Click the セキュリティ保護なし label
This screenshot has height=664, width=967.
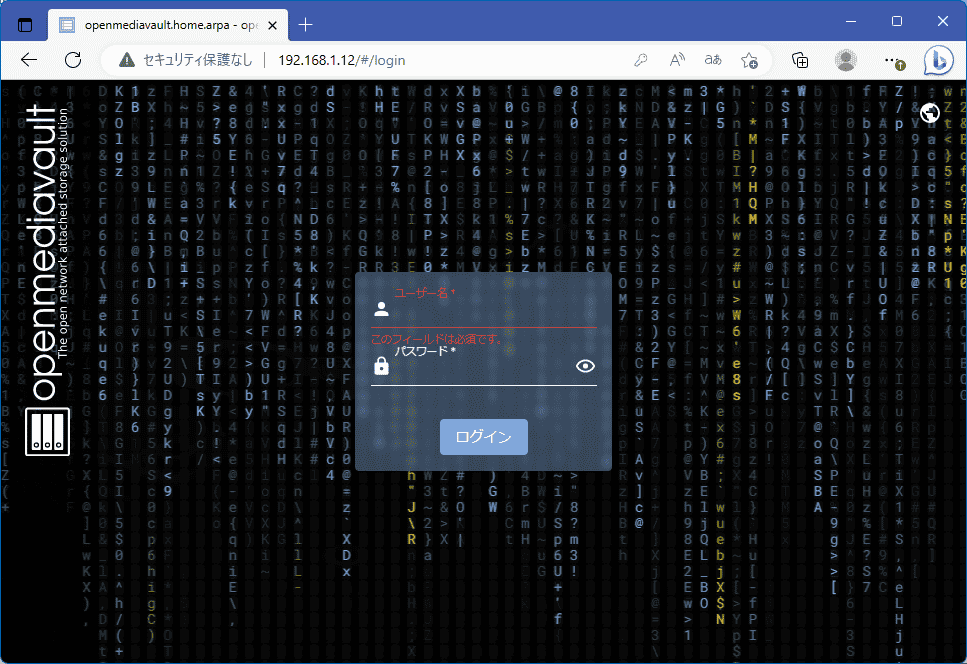tap(198, 60)
